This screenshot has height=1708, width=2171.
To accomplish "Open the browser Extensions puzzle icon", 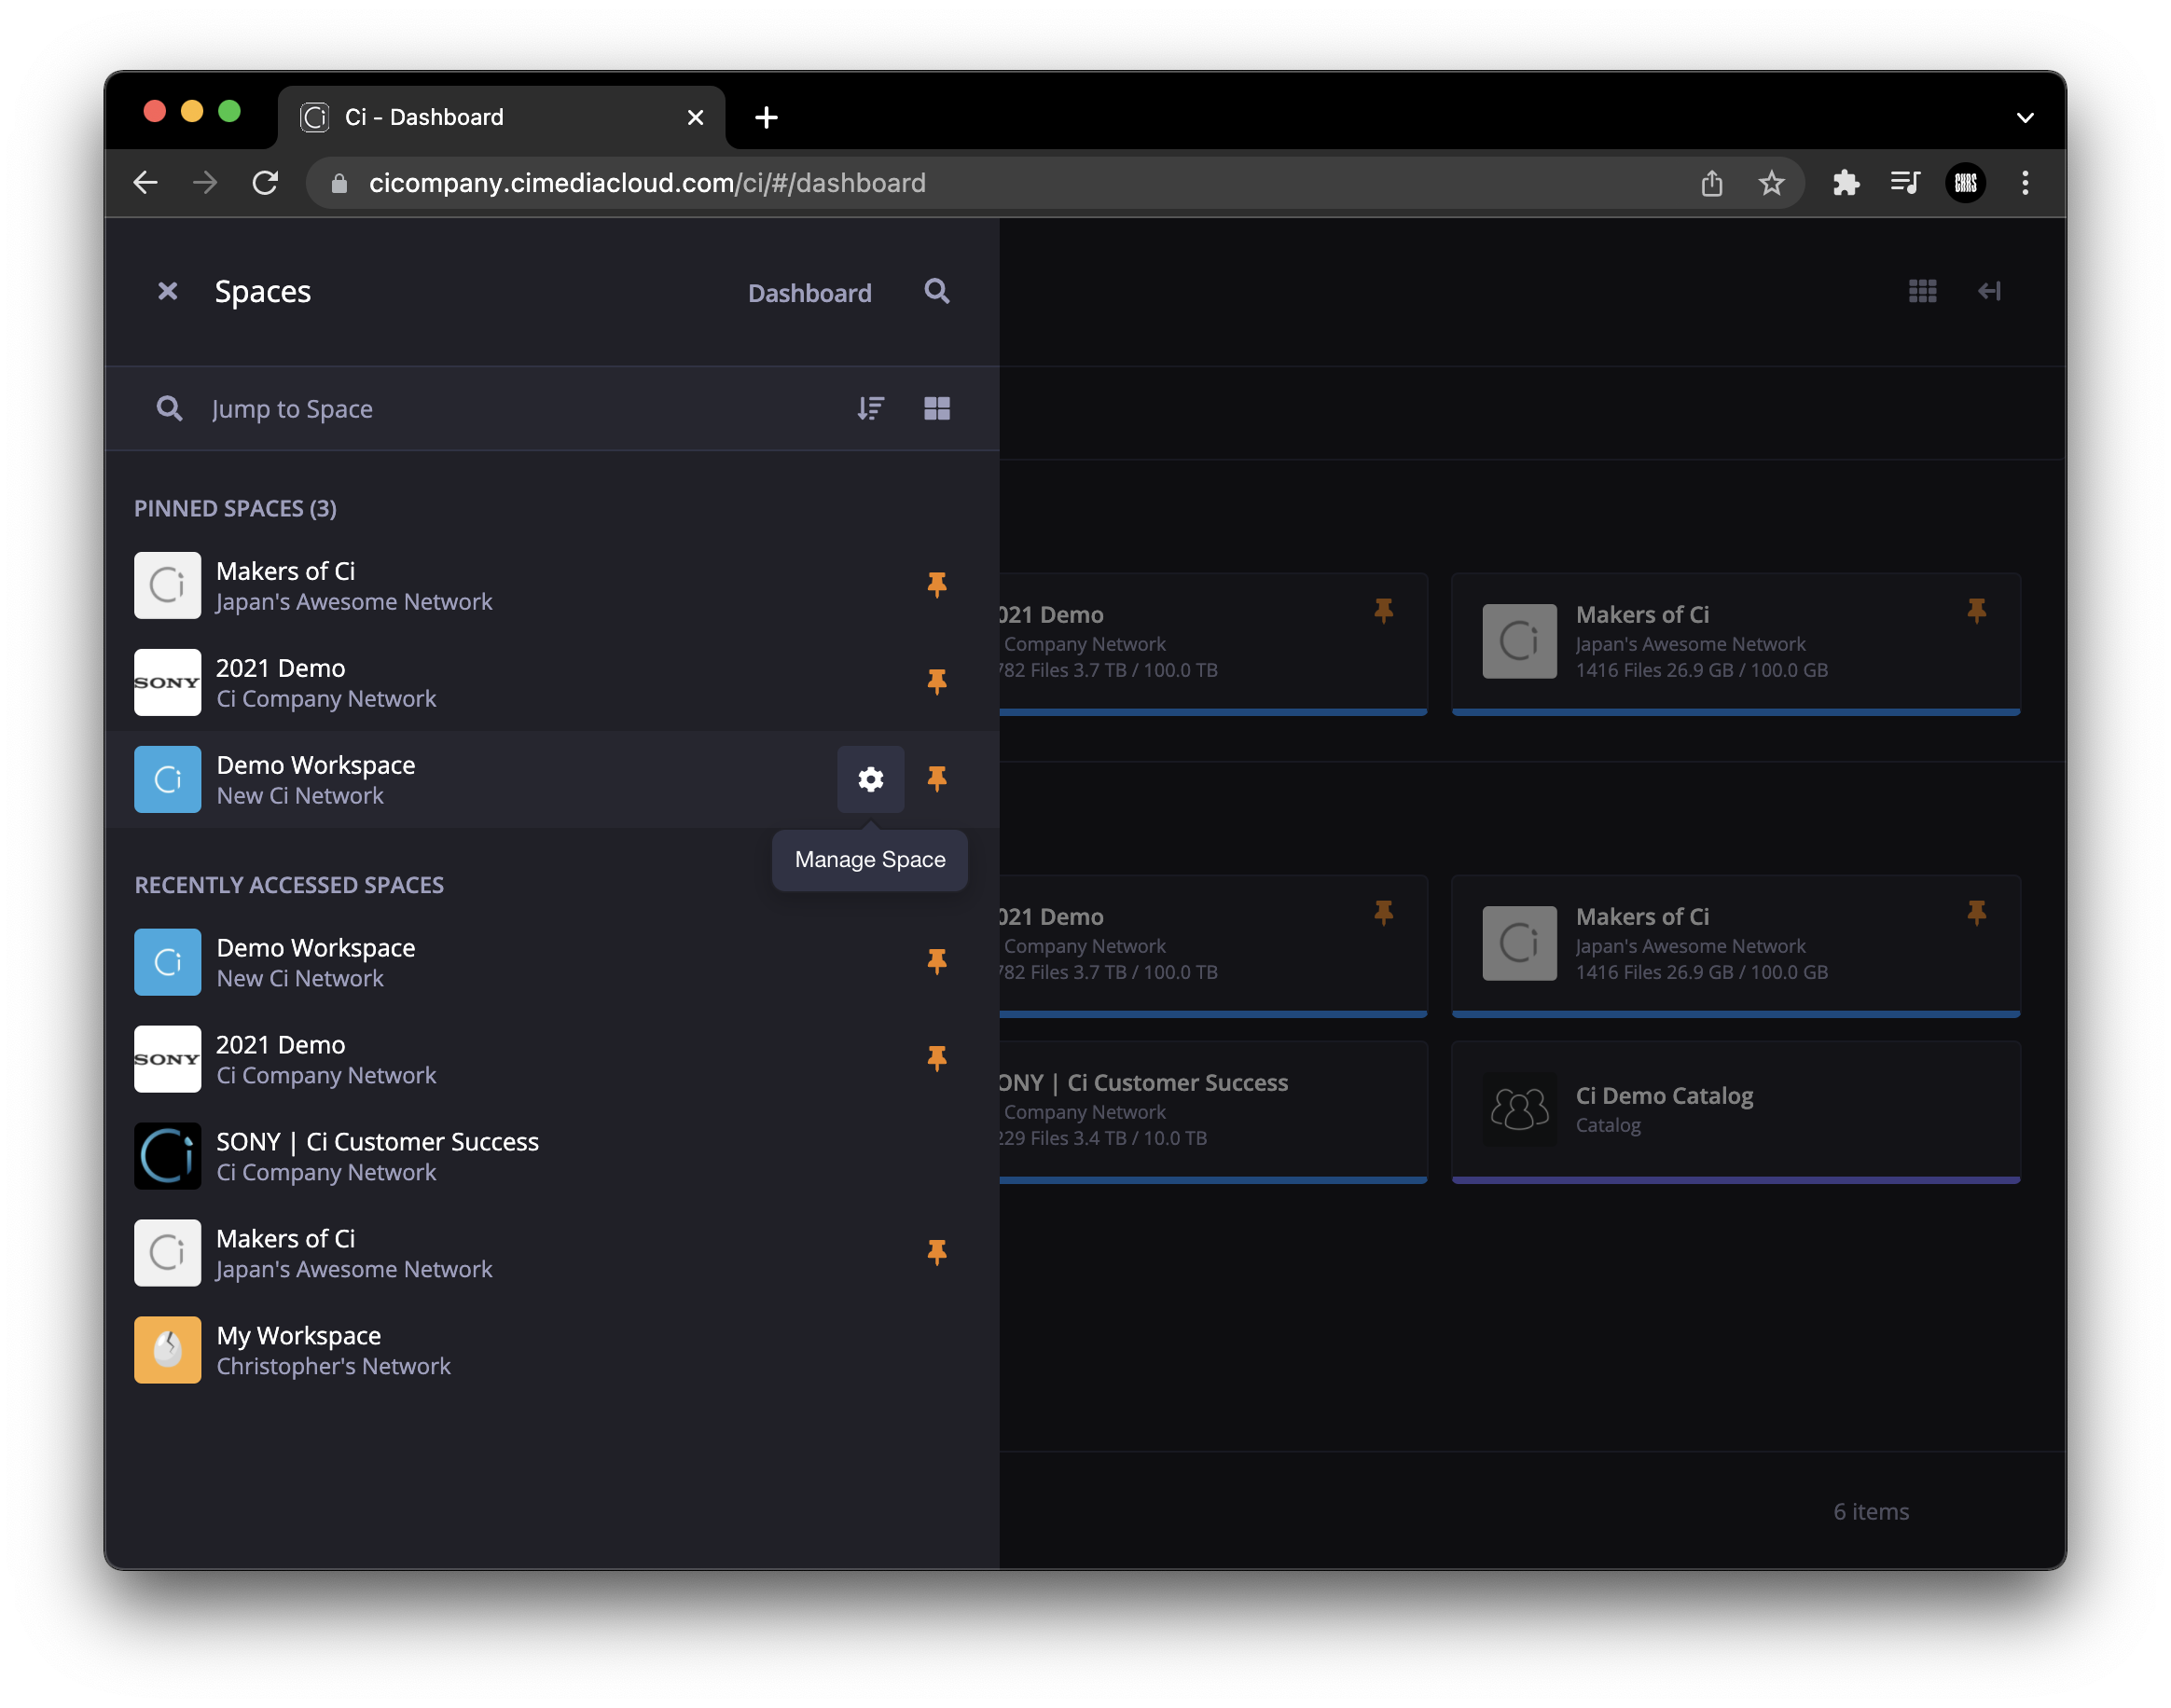I will click(x=1845, y=183).
